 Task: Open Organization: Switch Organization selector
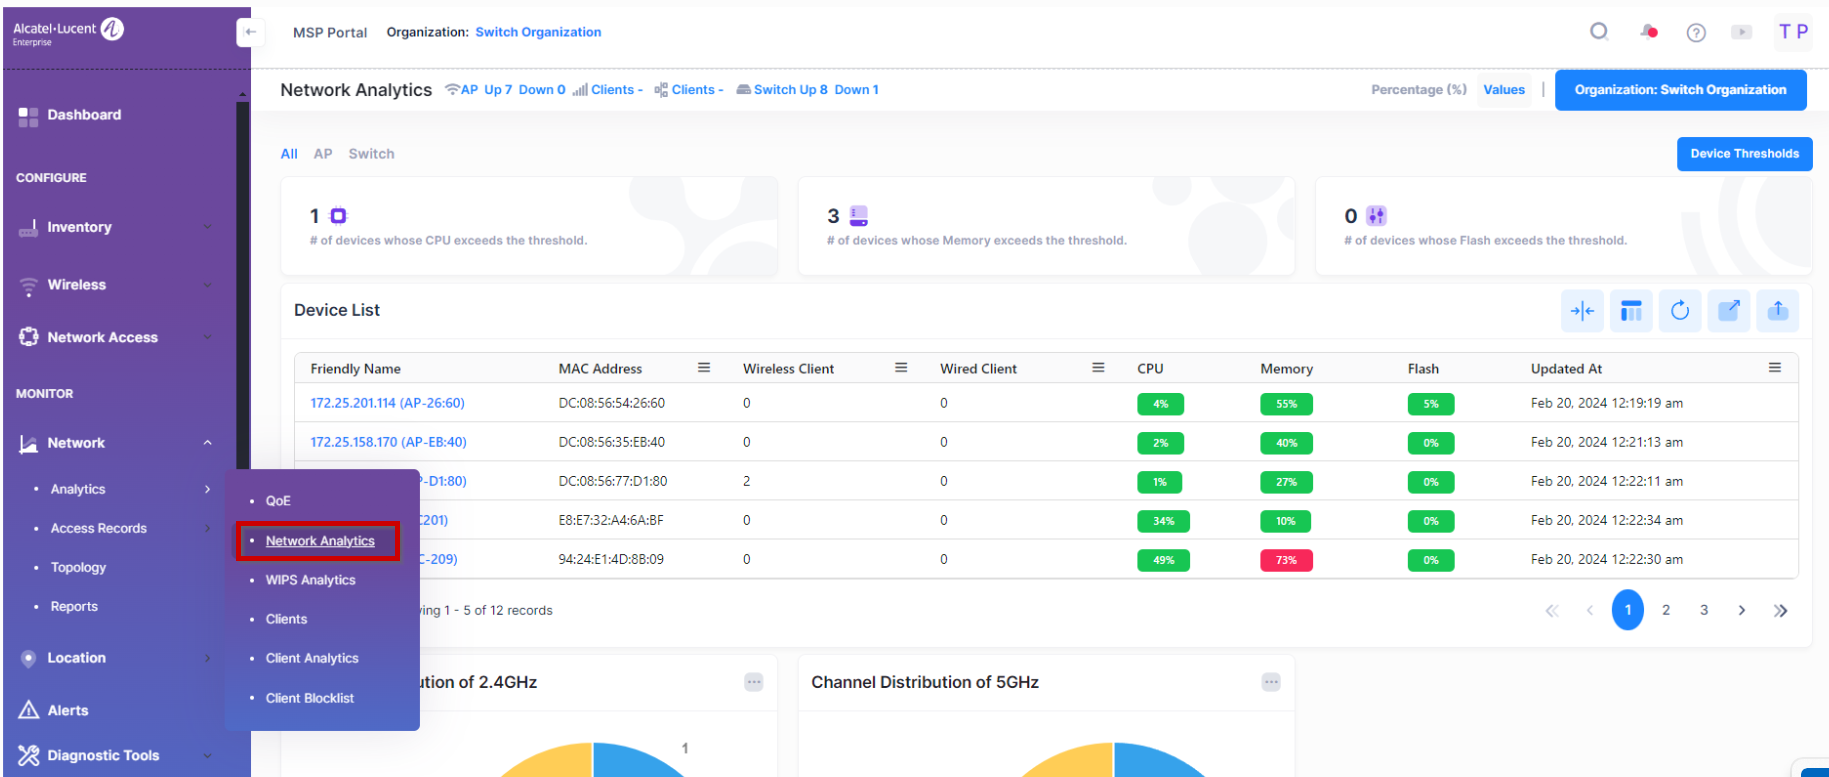point(1680,90)
